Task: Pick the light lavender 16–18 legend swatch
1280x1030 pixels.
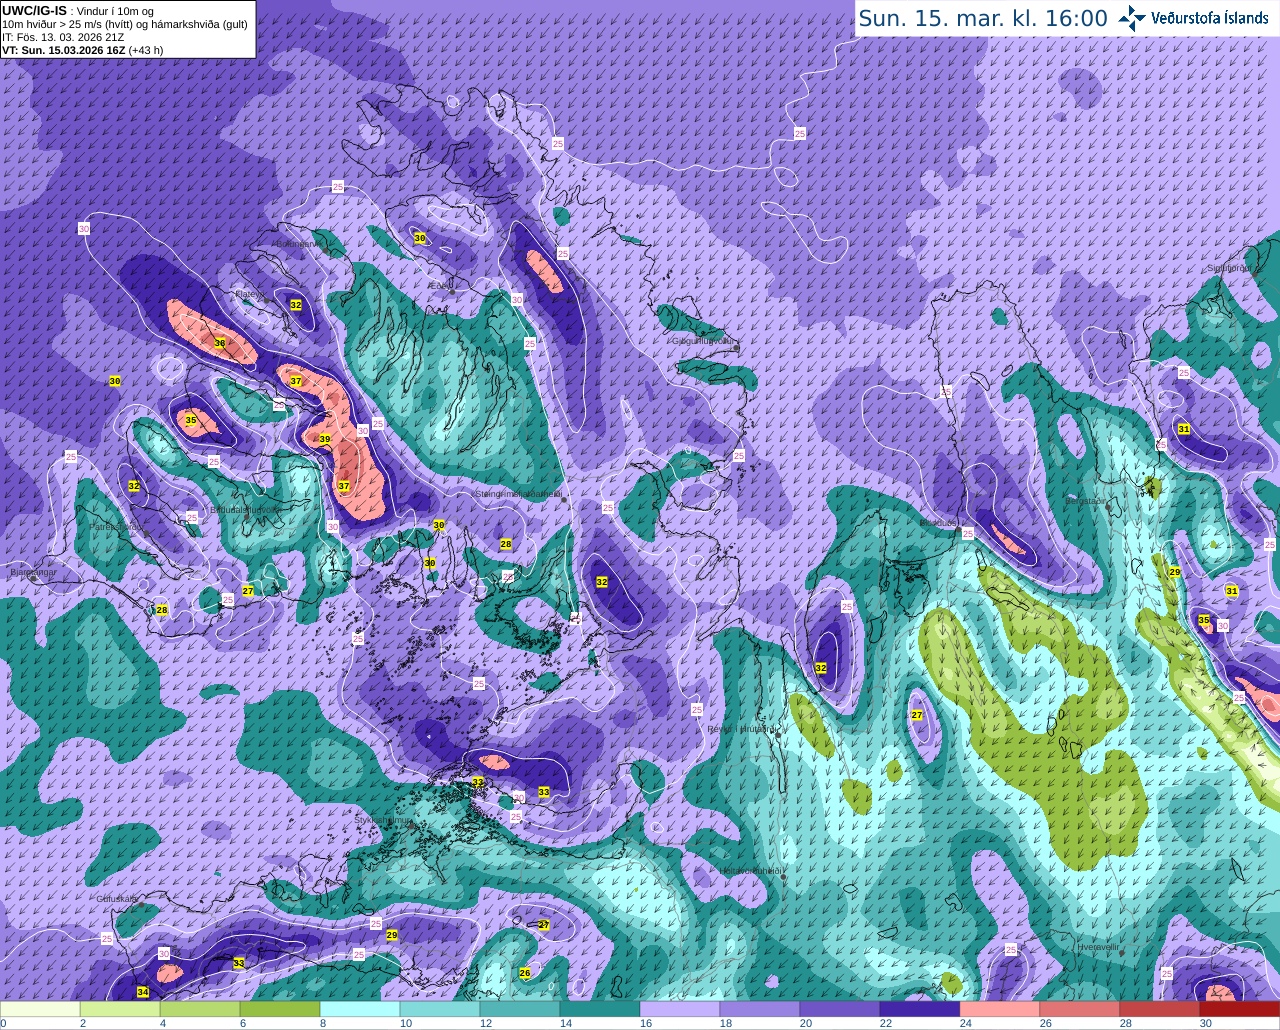Action: coord(680,1009)
